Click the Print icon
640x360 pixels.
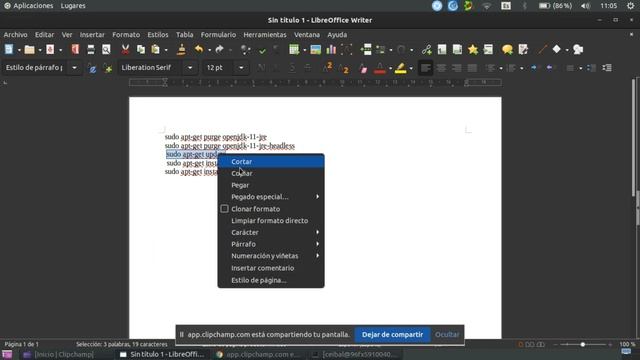91,49
